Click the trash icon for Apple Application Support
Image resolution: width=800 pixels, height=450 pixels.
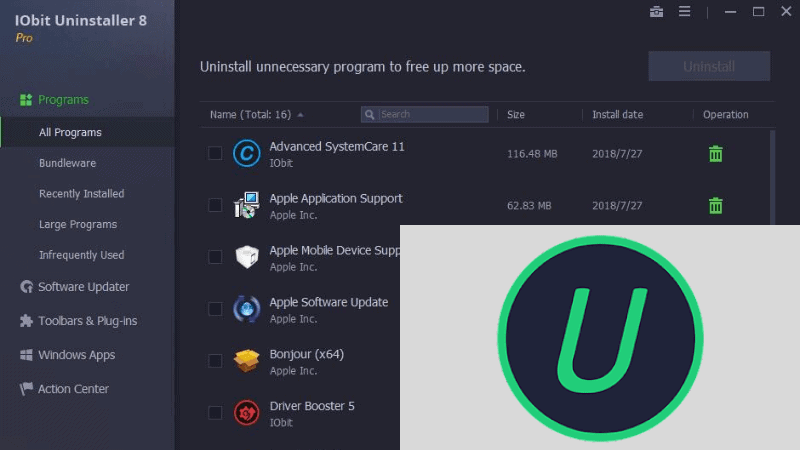[715, 205]
